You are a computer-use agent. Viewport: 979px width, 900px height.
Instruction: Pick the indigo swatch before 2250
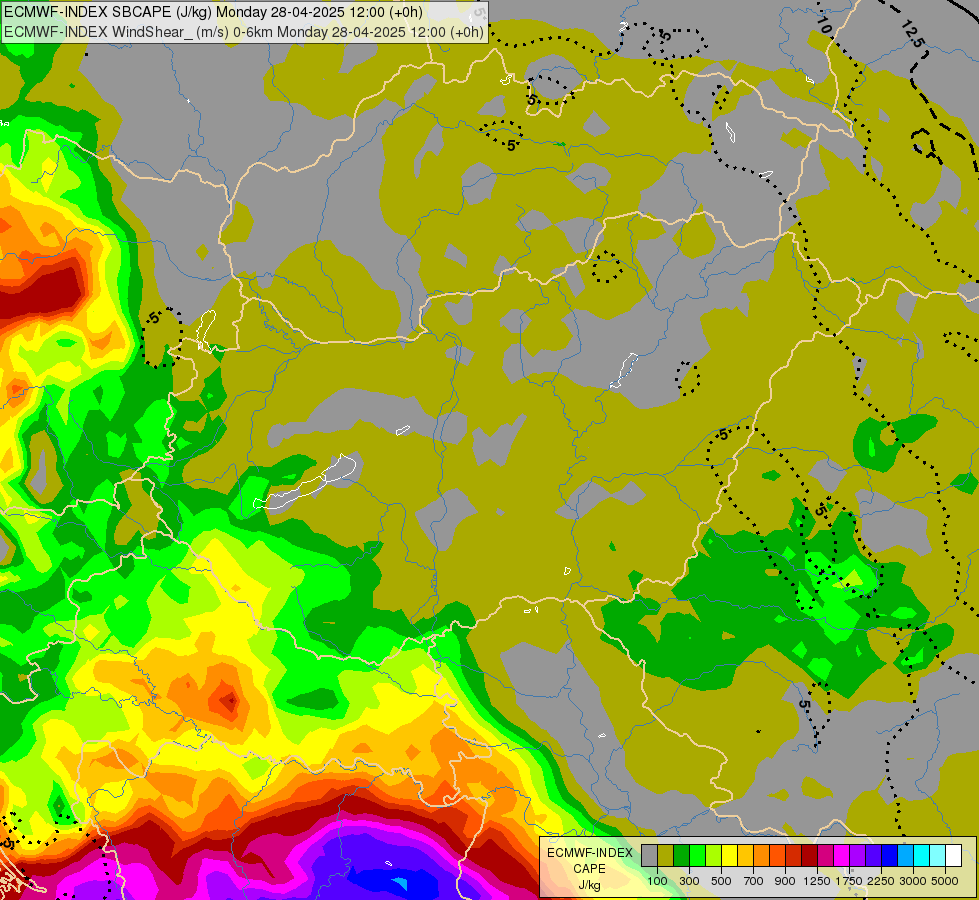click(873, 856)
